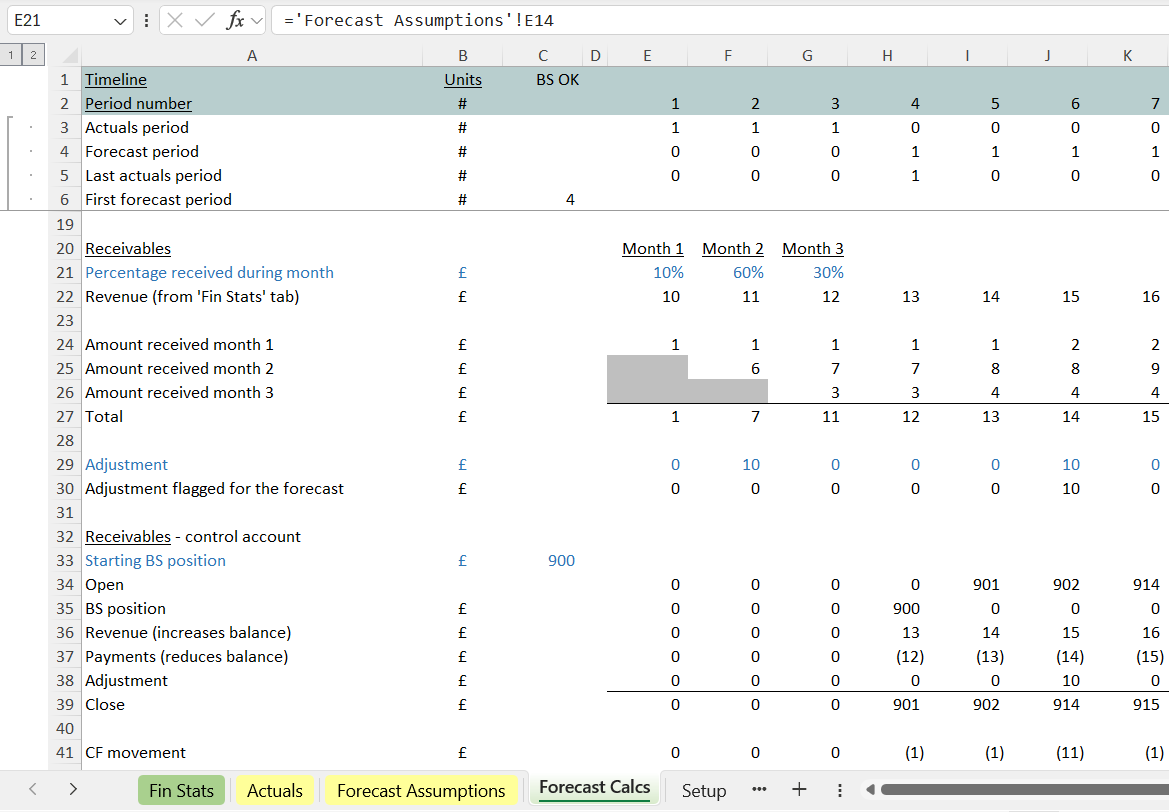Add a new sheet with plus icon
The image size is (1169, 812).
click(799, 790)
